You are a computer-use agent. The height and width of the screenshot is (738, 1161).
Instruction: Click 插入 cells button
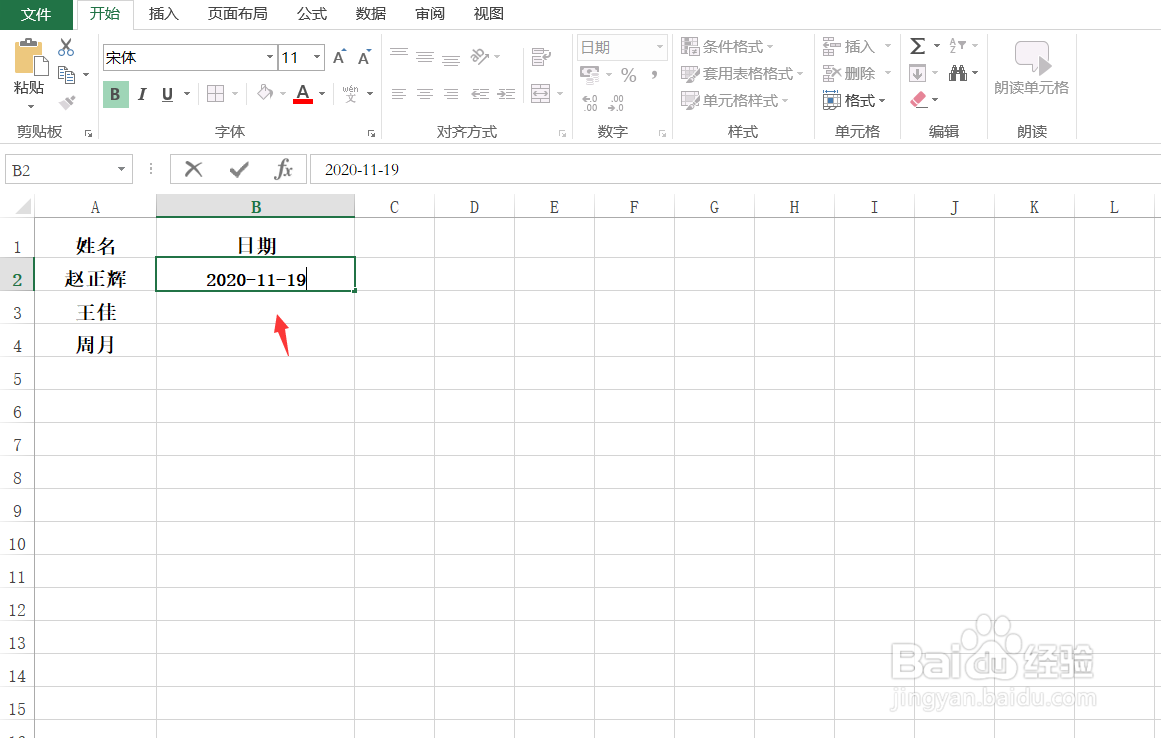point(849,47)
